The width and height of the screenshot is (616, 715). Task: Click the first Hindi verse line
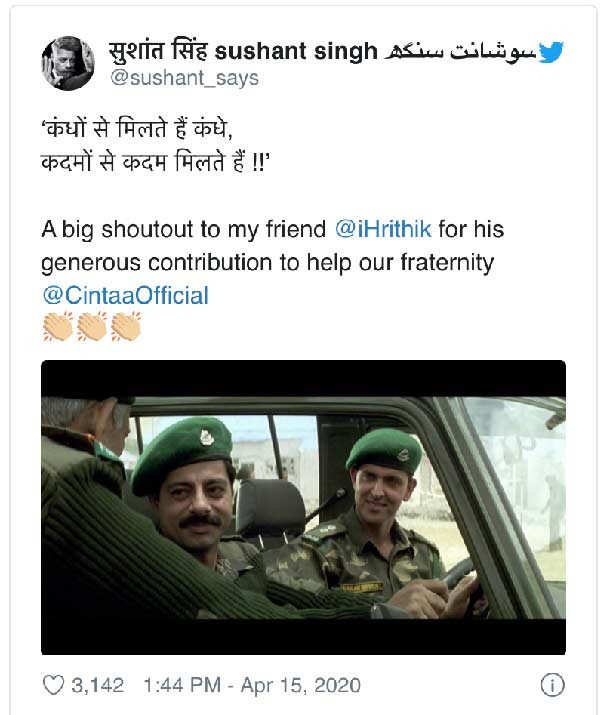coord(145,131)
